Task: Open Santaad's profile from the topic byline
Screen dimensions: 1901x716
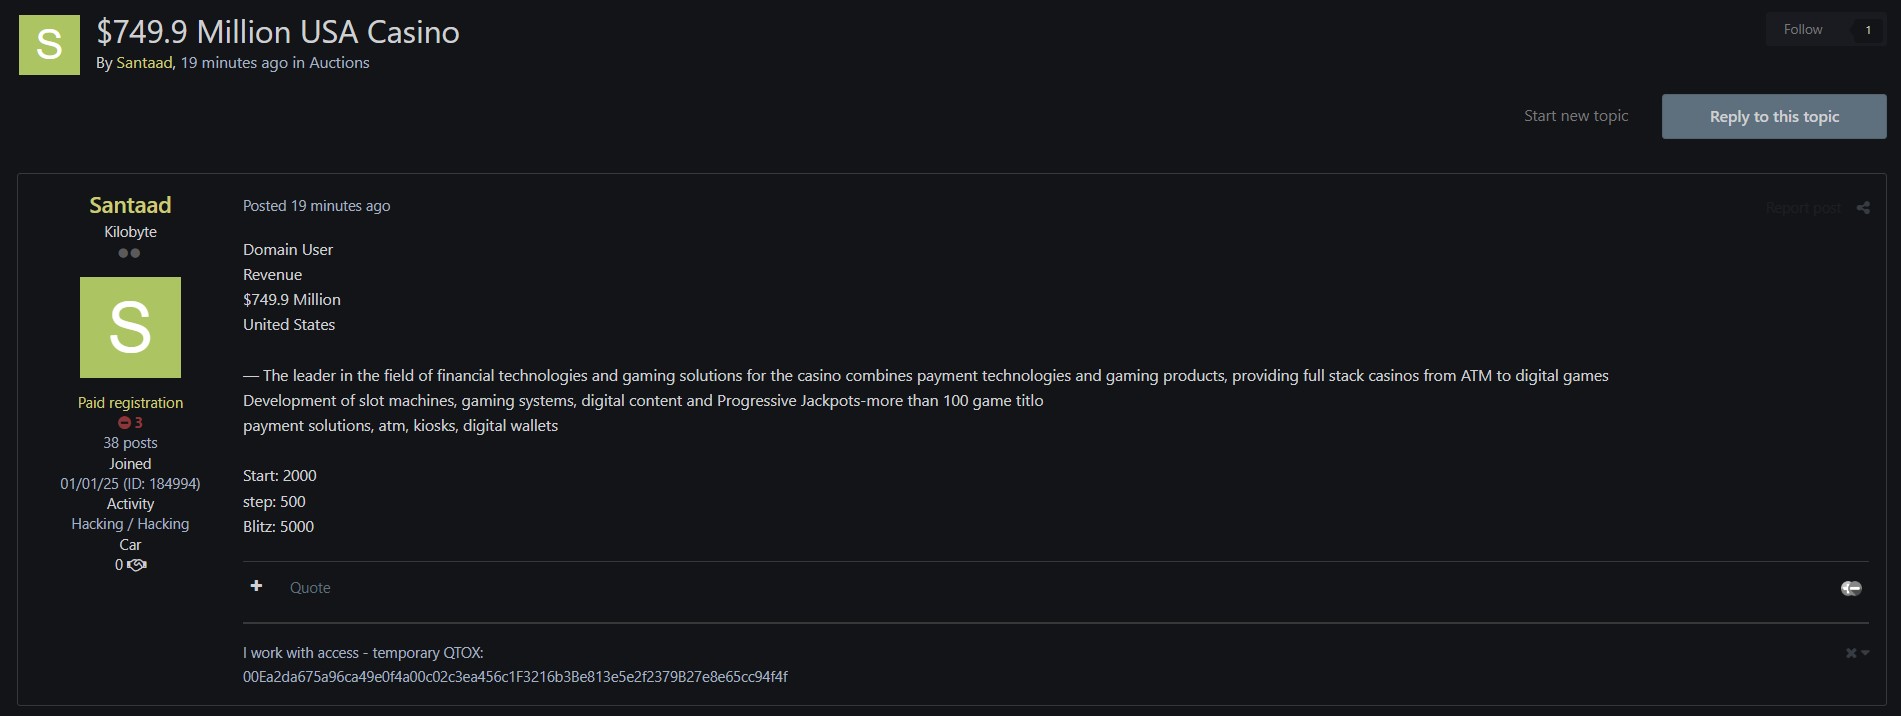Action: pyautogui.click(x=144, y=63)
